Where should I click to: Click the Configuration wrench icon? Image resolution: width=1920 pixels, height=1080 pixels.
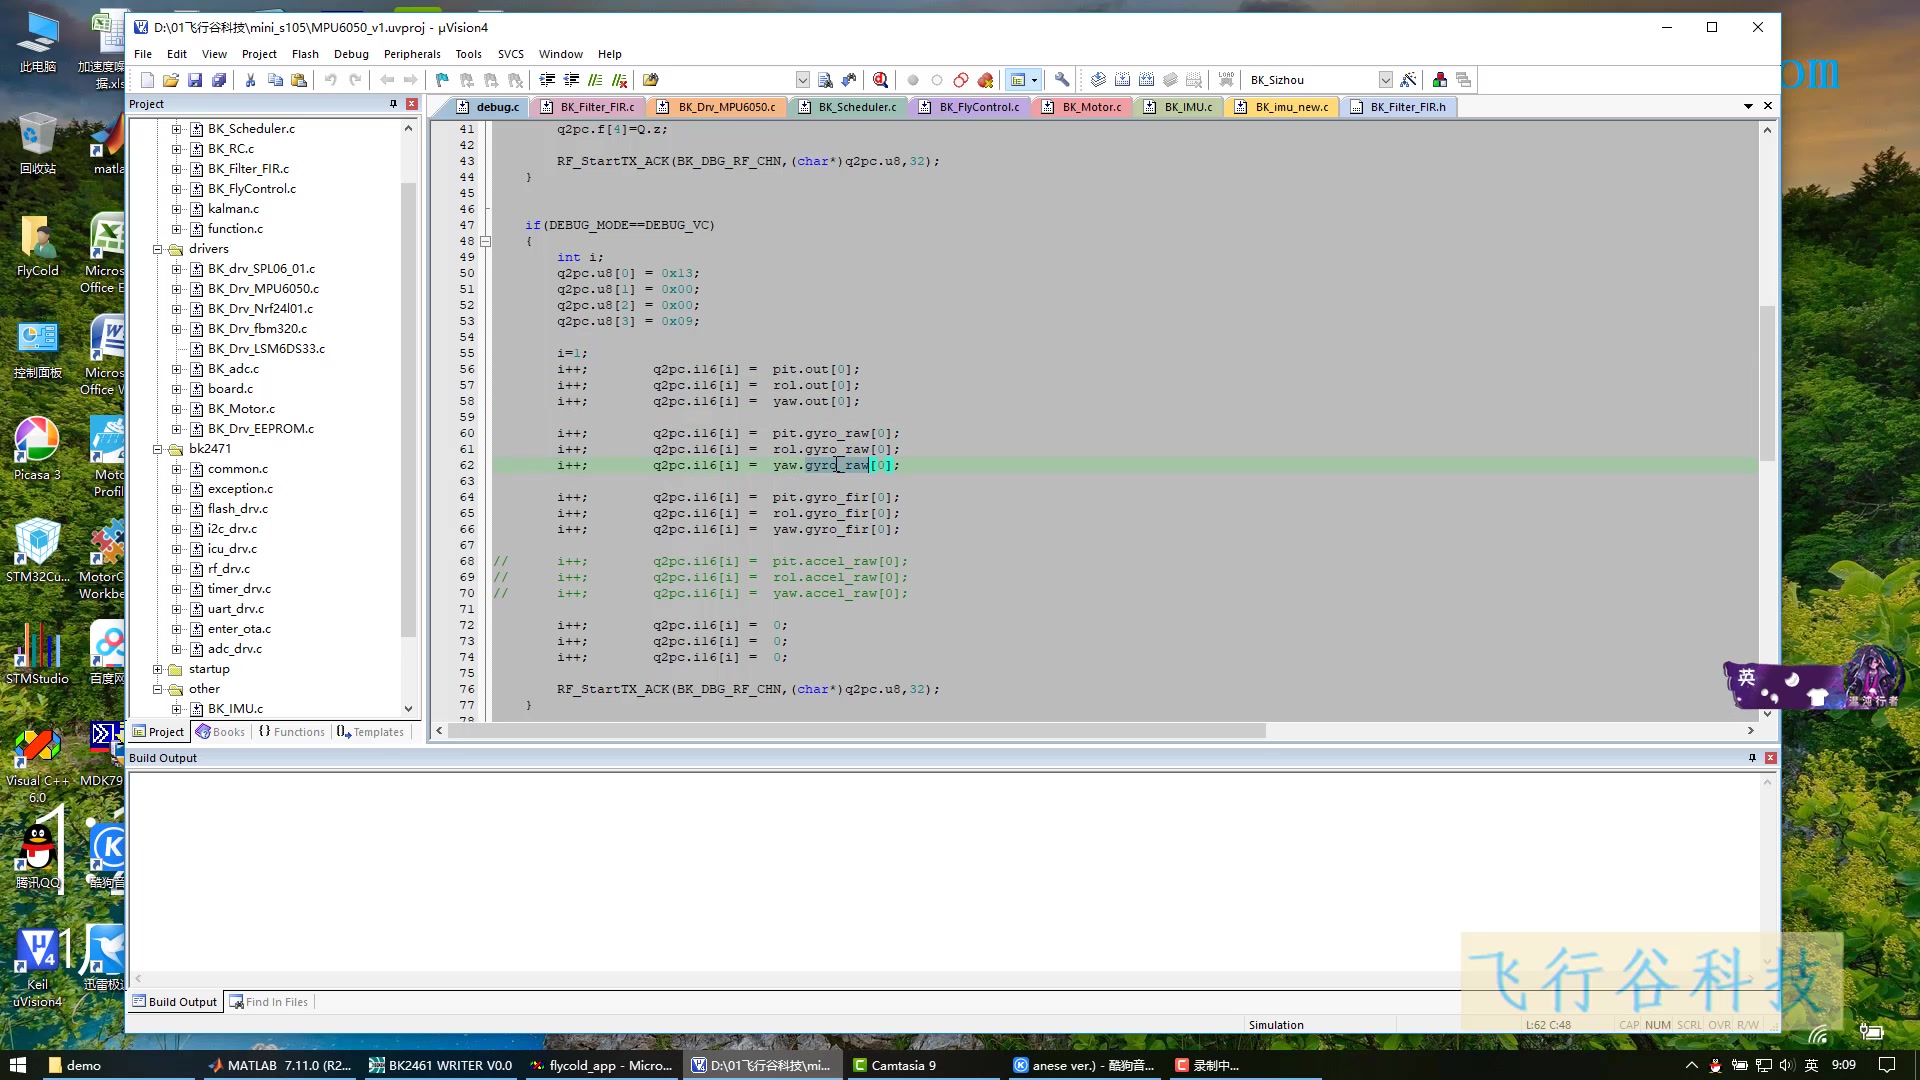(x=1062, y=80)
